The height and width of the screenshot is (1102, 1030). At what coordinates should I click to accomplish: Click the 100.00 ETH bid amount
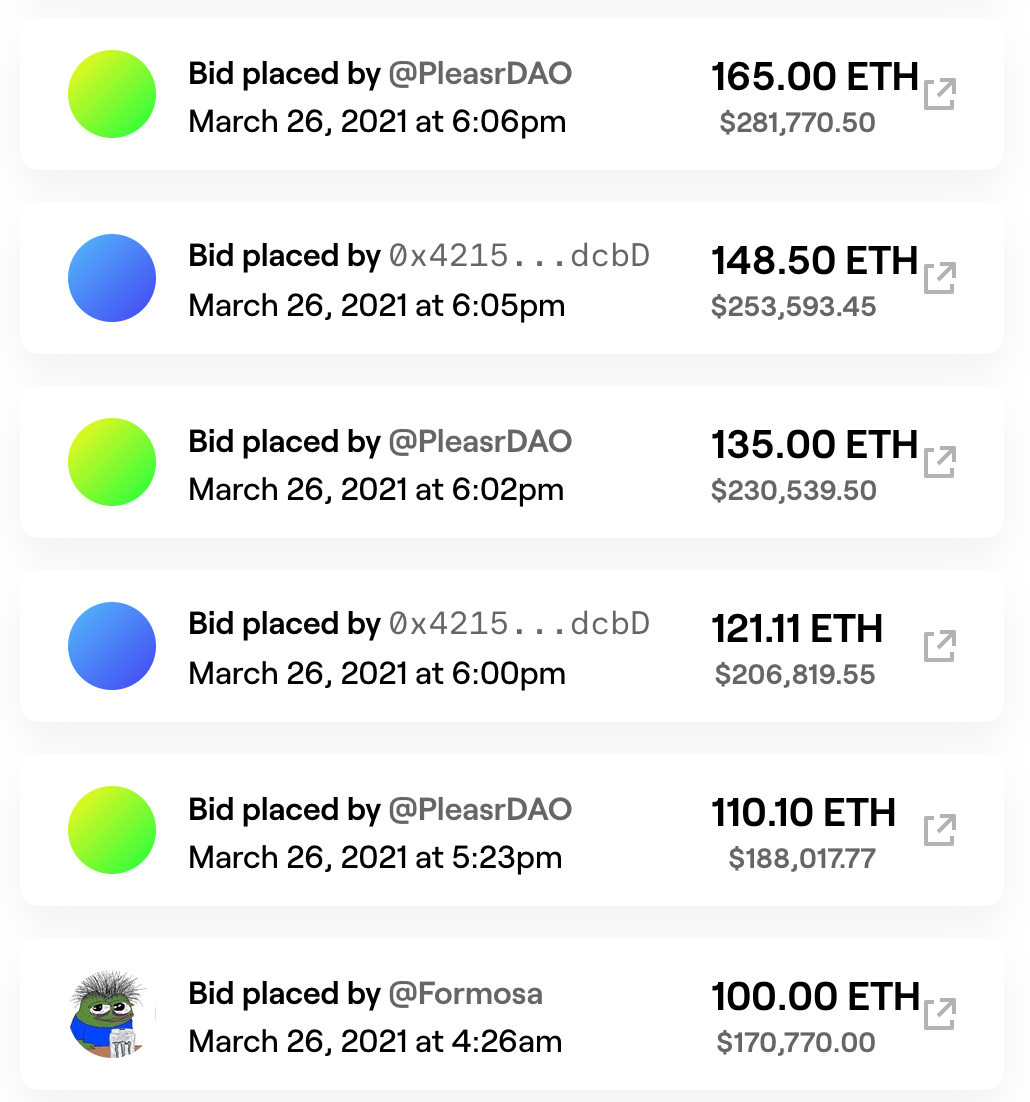(x=815, y=997)
